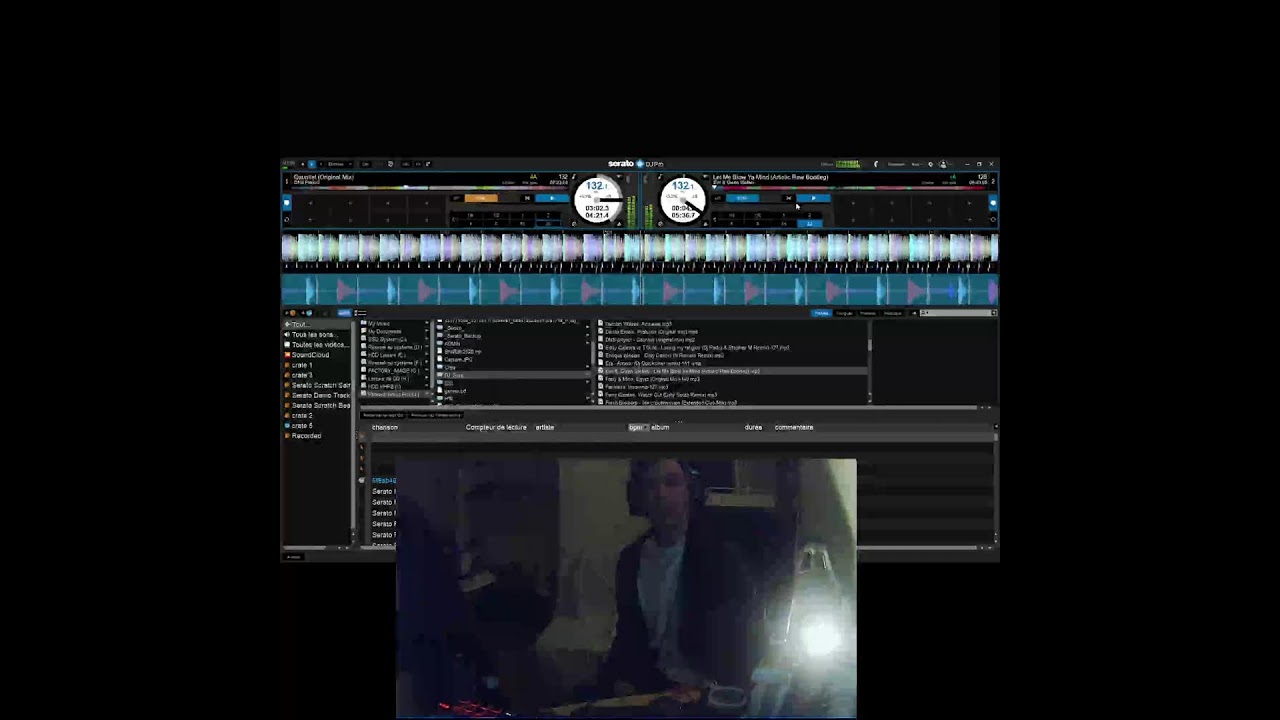Eject track from right deck

click(x=705, y=223)
